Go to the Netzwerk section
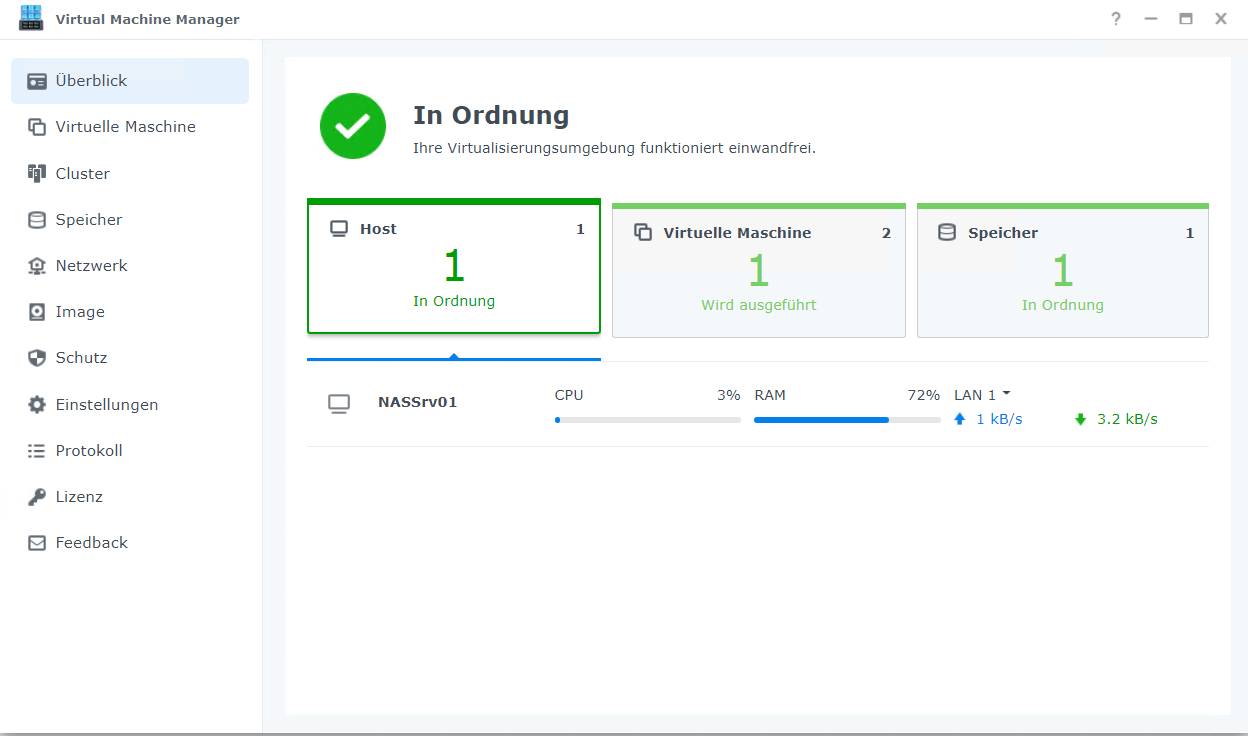This screenshot has width=1248, height=736. click(x=93, y=265)
